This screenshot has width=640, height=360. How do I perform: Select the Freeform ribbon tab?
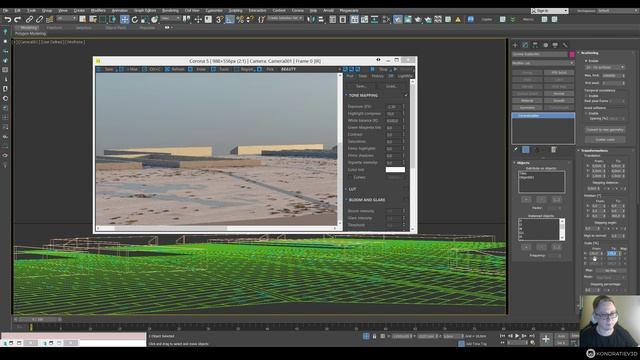tap(54, 28)
